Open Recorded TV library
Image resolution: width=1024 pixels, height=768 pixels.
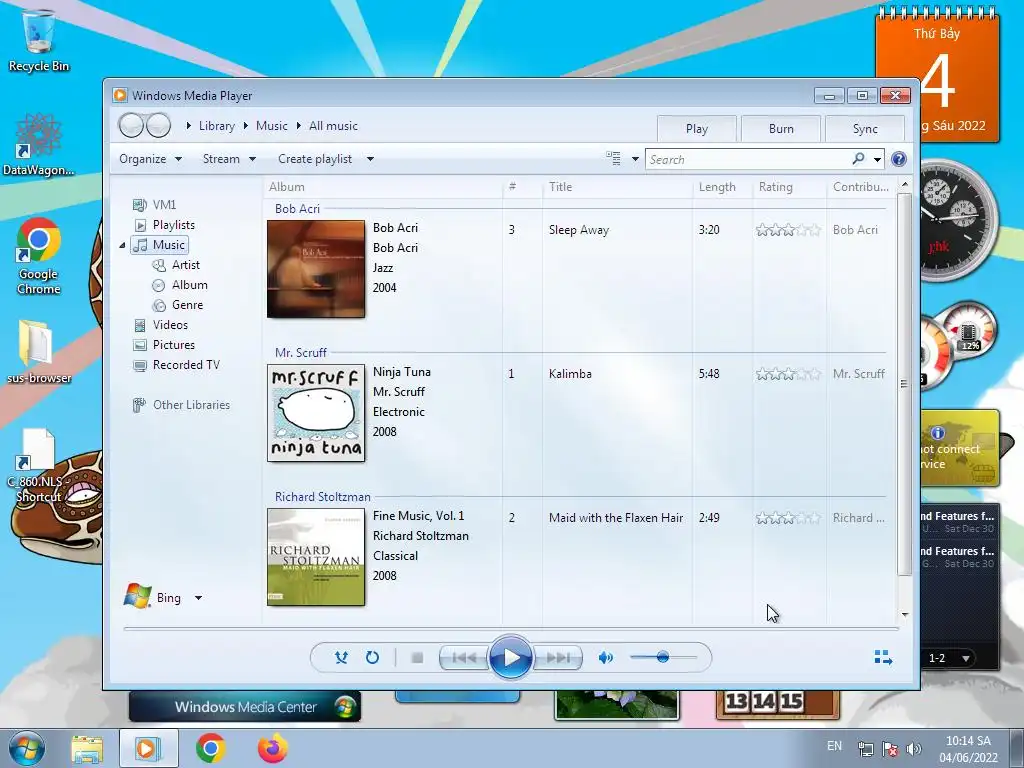coord(176,365)
